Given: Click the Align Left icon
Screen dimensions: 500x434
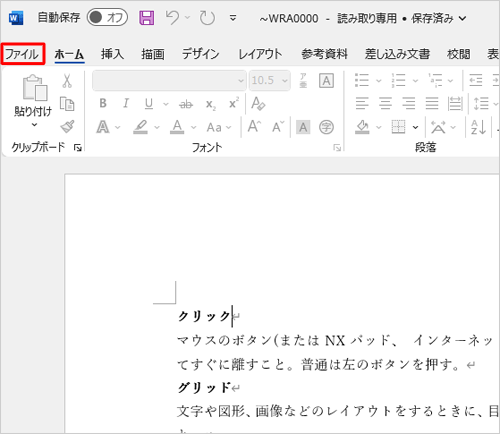Looking at the screenshot, I should click(x=362, y=103).
